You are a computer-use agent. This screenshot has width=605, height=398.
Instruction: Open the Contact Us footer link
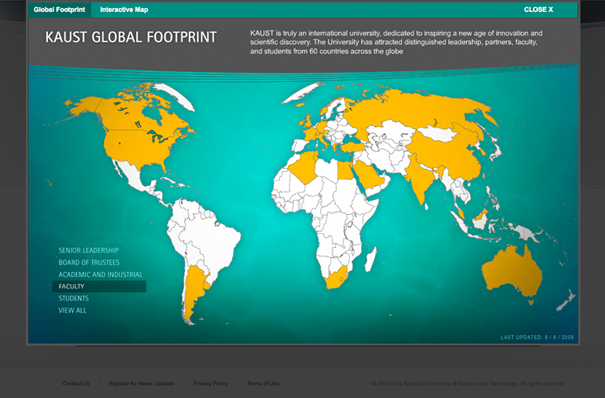pyautogui.click(x=76, y=383)
